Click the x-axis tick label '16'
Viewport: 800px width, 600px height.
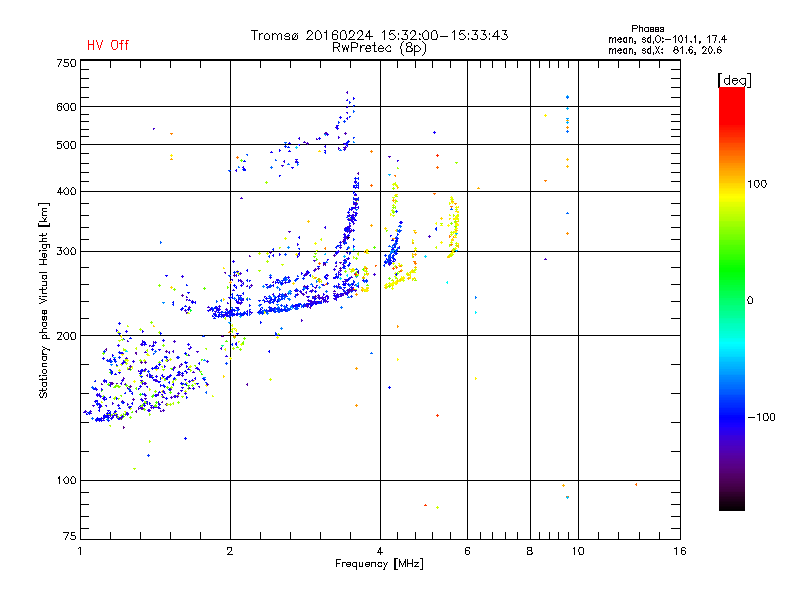pyautogui.click(x=680, y=551)
